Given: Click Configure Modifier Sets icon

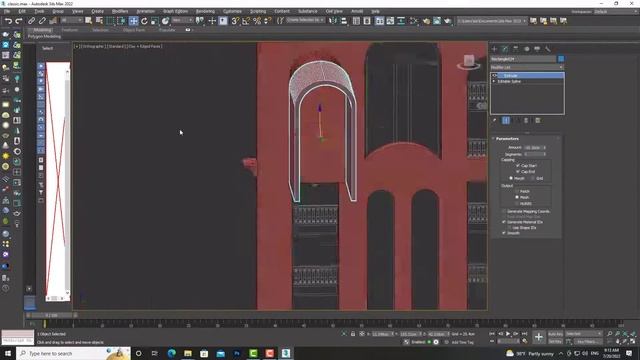Looking at the screenshot, I should 538,120.
